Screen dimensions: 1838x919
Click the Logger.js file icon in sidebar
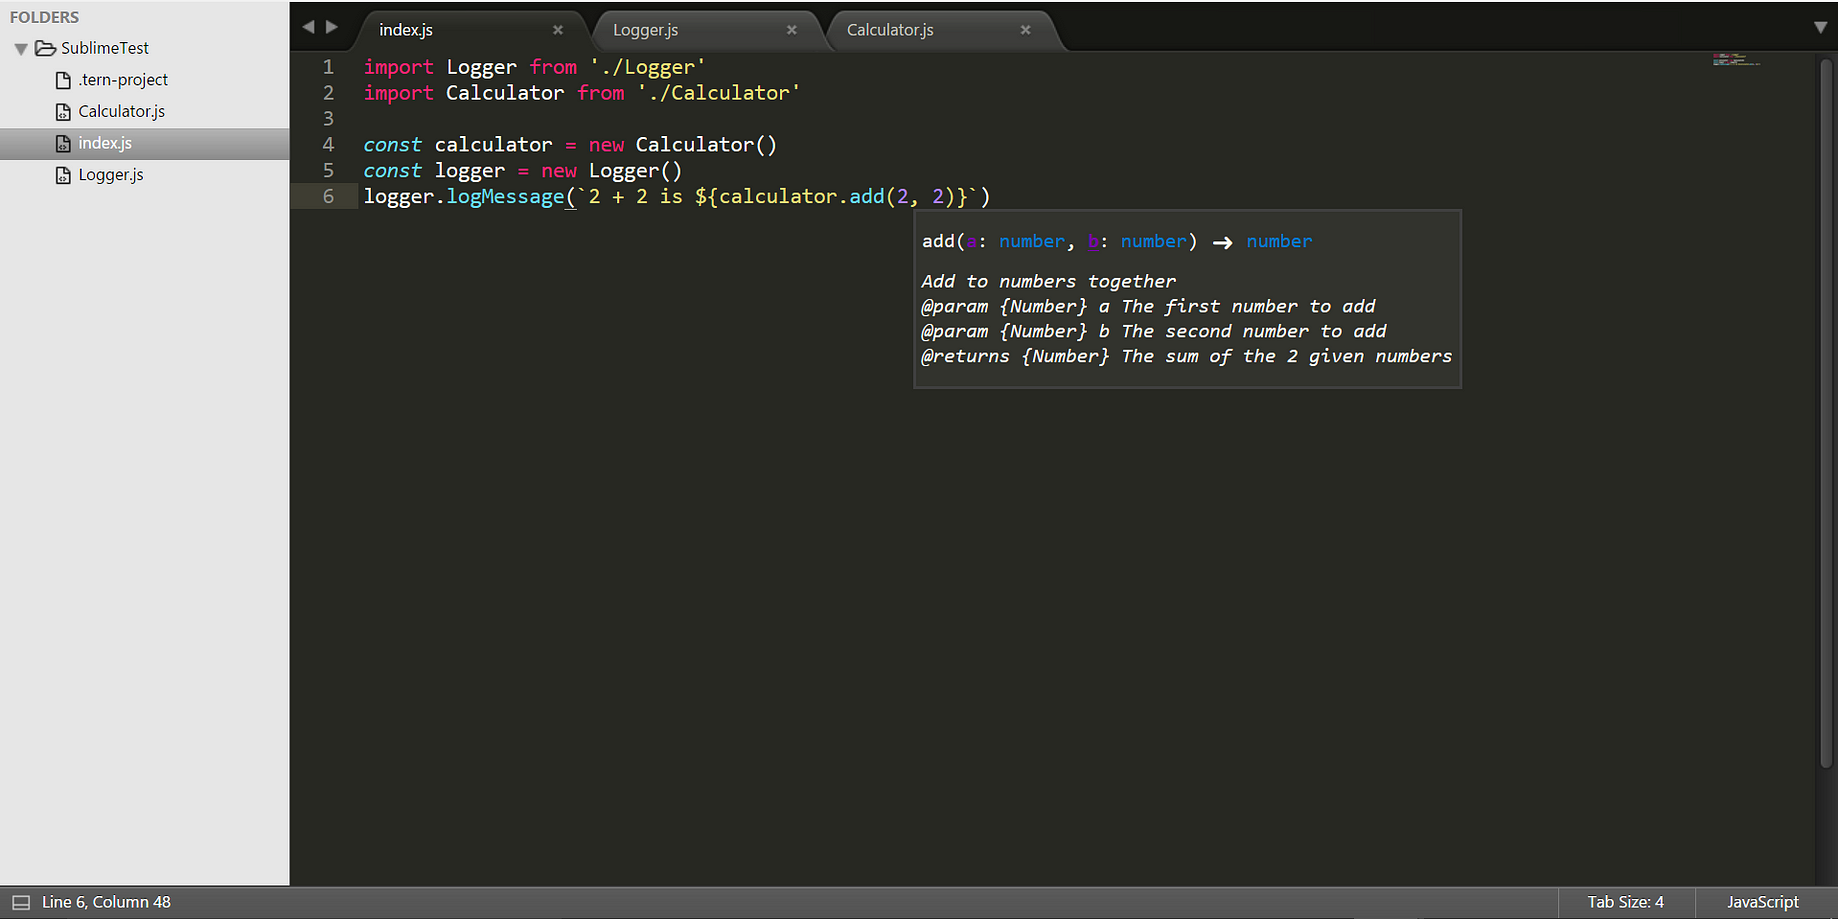click(63, 176)
